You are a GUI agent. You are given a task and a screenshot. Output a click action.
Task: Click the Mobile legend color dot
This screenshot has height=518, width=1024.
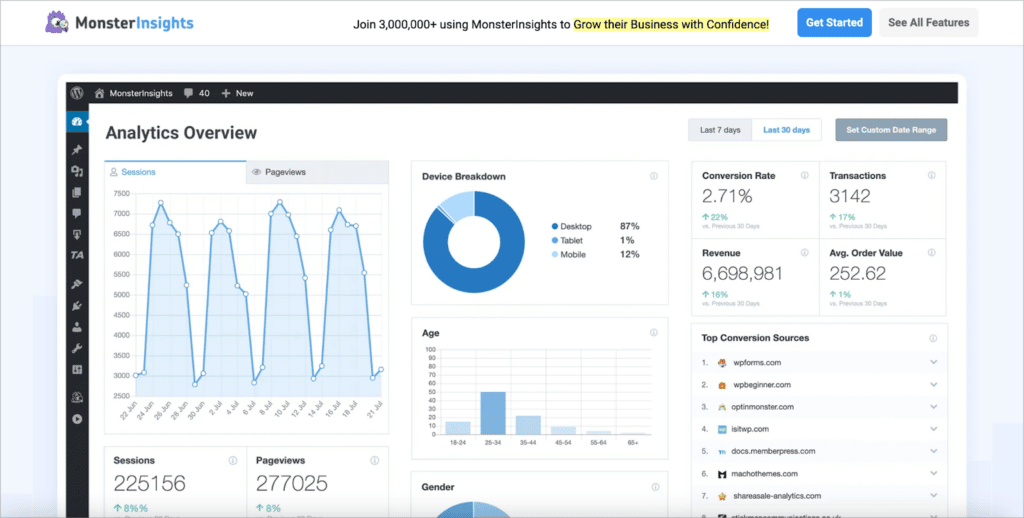pyautogui.click(x=555, y=255)
